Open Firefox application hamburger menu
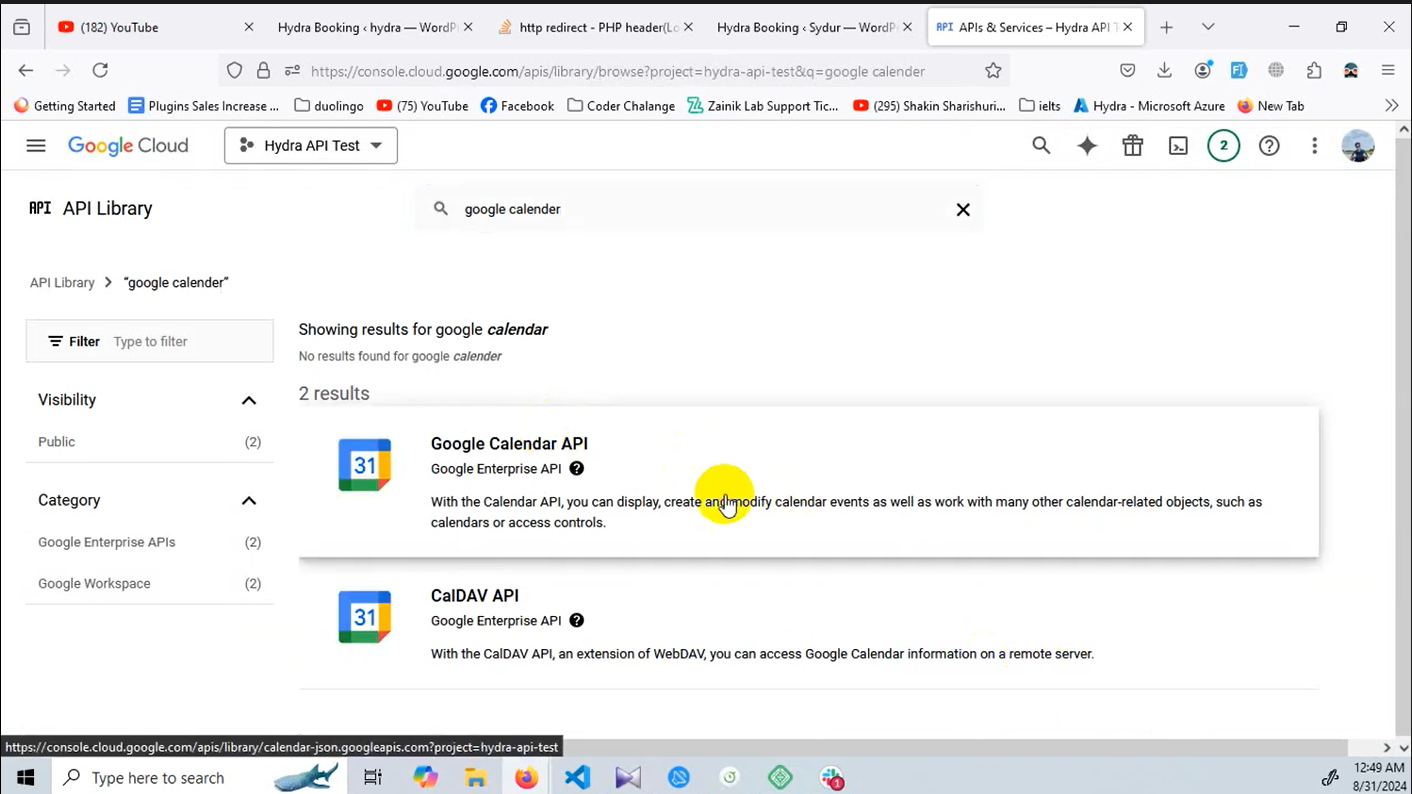 1388,70
